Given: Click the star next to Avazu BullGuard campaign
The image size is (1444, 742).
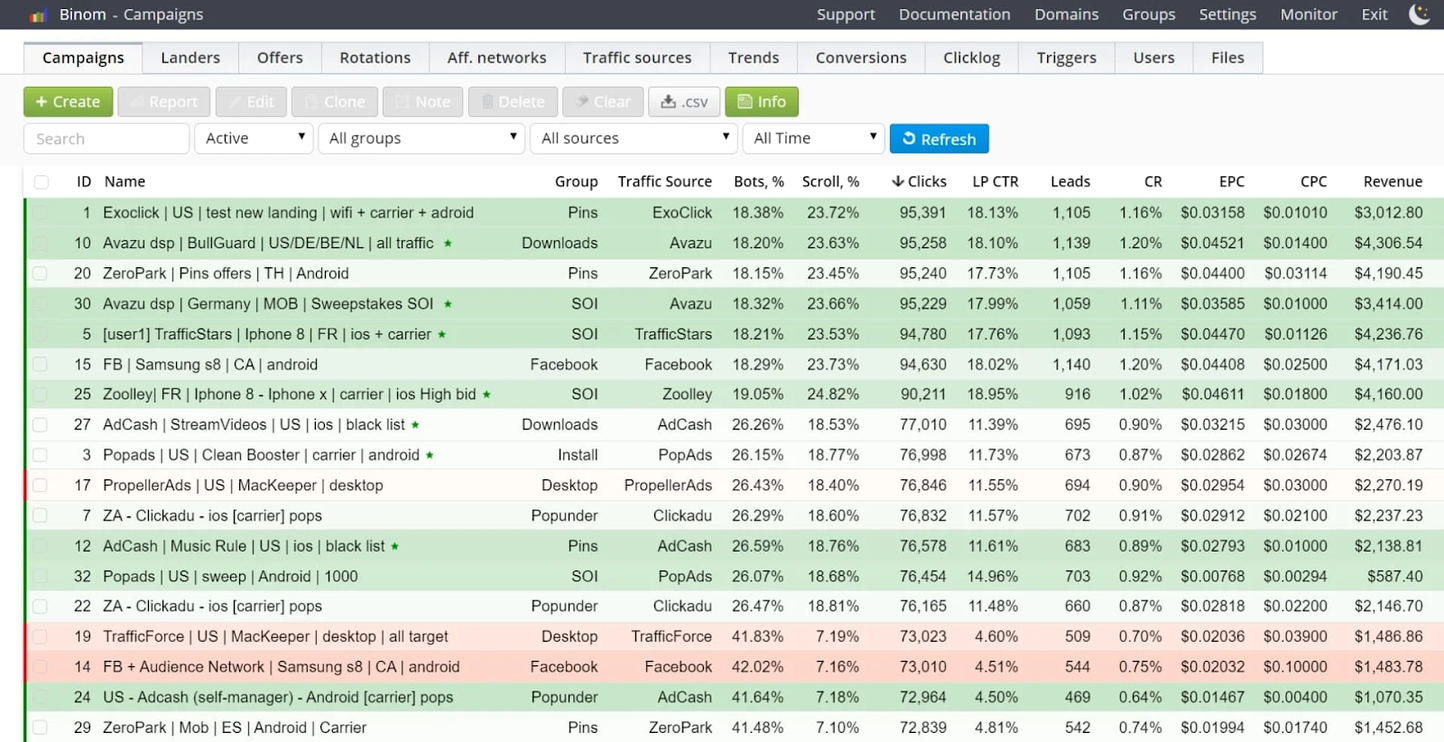Looking at the screenshot, I should tap(448, 243).
